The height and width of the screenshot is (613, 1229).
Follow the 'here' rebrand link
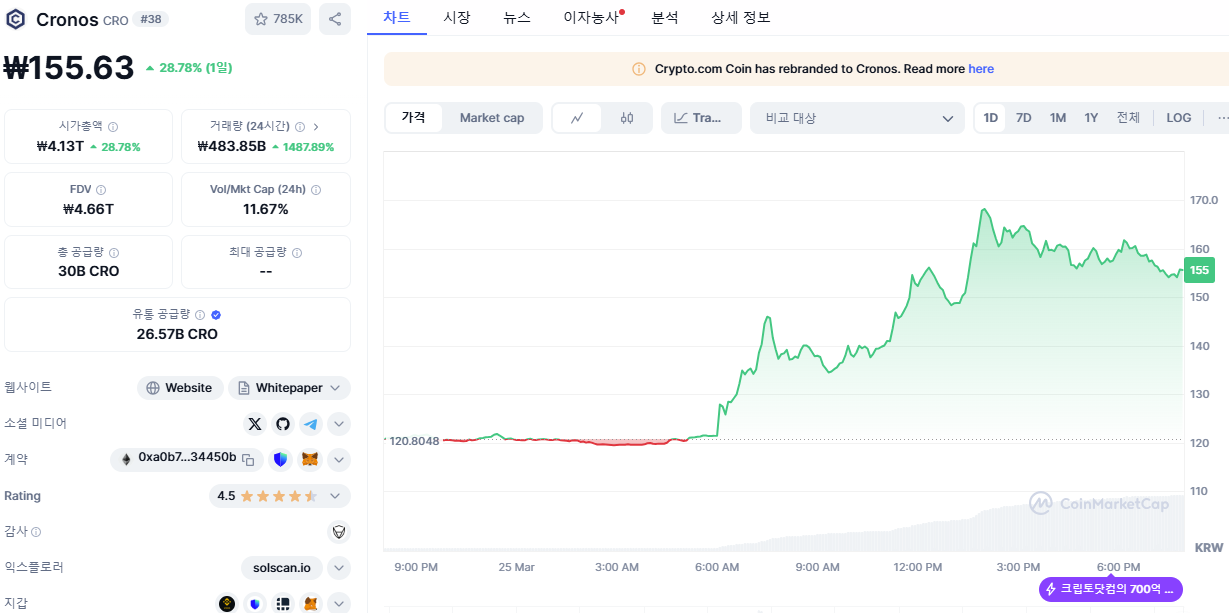click(981, 69)
